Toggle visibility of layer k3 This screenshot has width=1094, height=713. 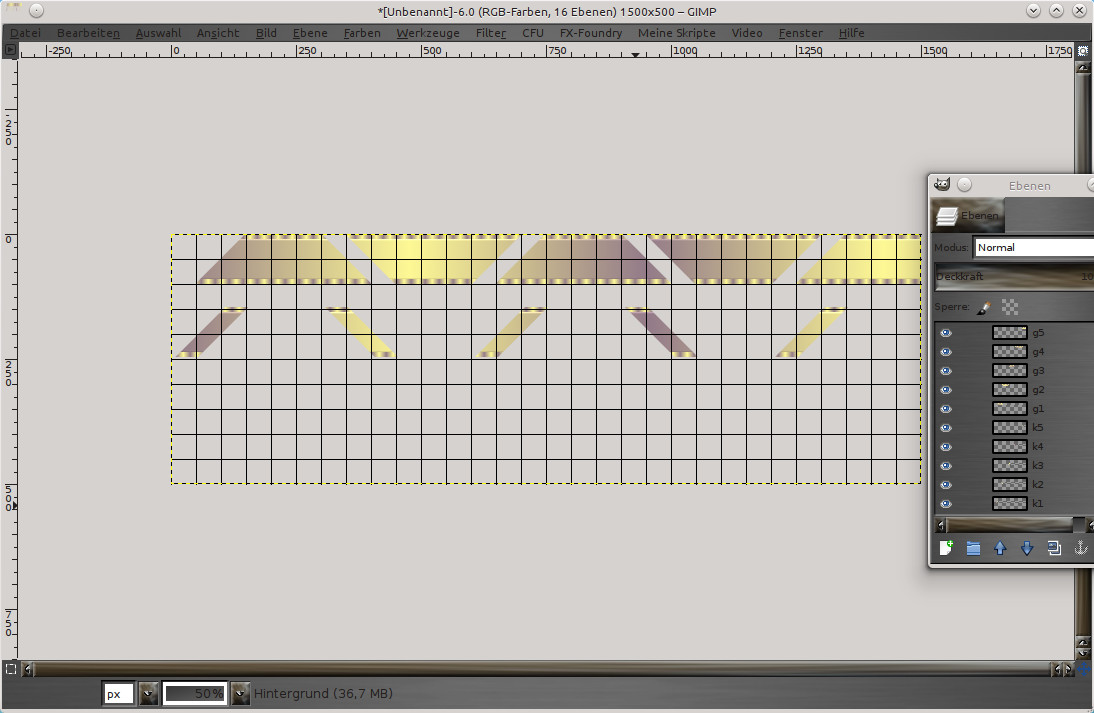[x=946, y=466]
